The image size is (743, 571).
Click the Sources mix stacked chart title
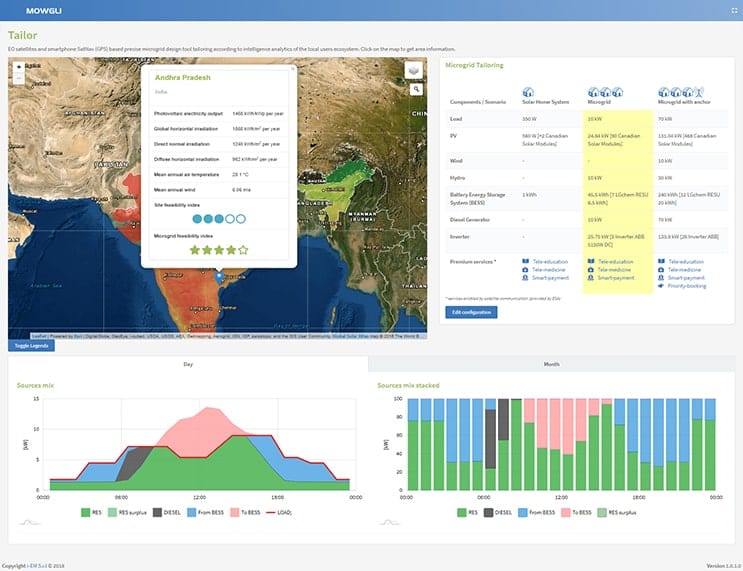coord(408,385)
